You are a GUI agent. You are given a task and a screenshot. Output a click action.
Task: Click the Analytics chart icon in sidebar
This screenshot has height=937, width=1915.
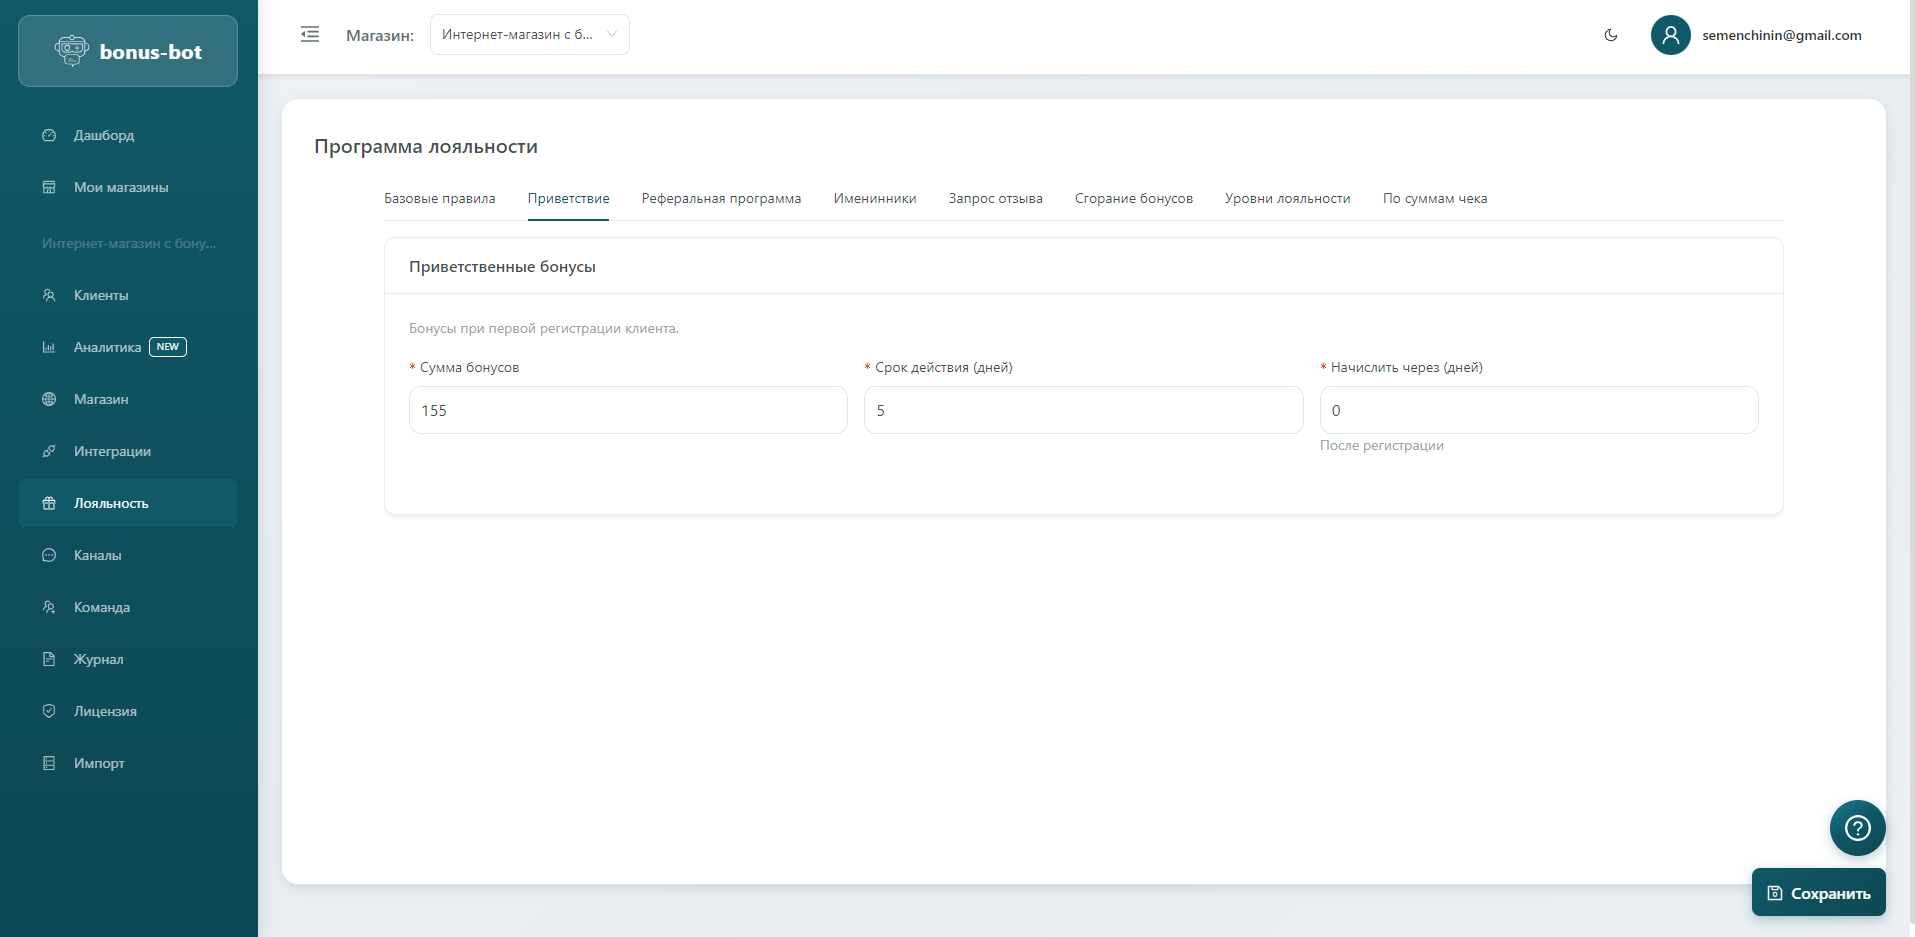[x=49, y=347]
